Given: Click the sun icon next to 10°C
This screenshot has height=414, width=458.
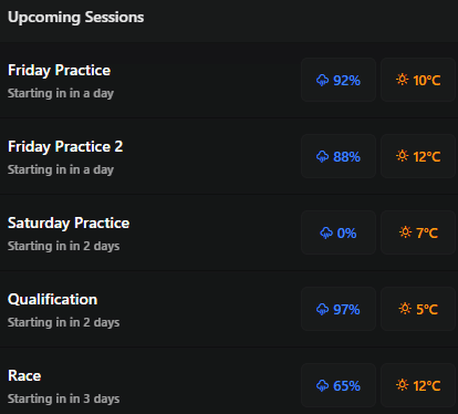Looking at the screenshot, I should pyautogui.click(x=402, y=80).
